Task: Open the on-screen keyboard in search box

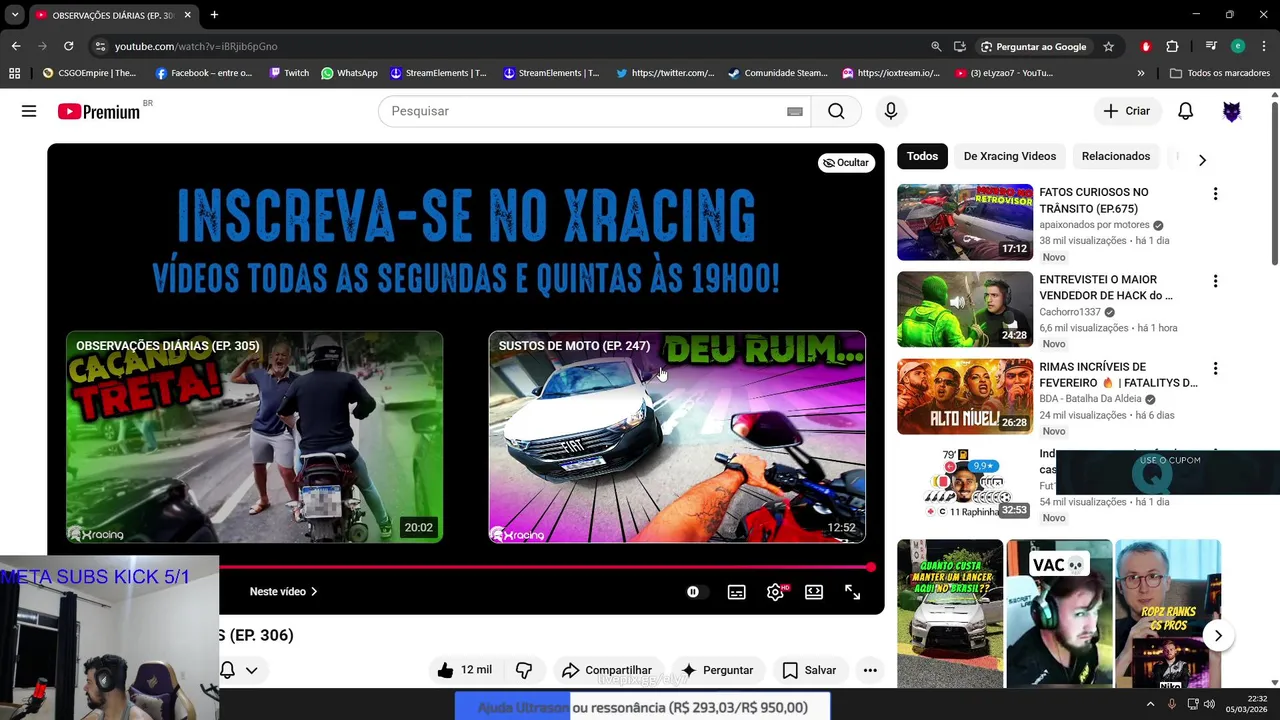Action: point(795,111)
